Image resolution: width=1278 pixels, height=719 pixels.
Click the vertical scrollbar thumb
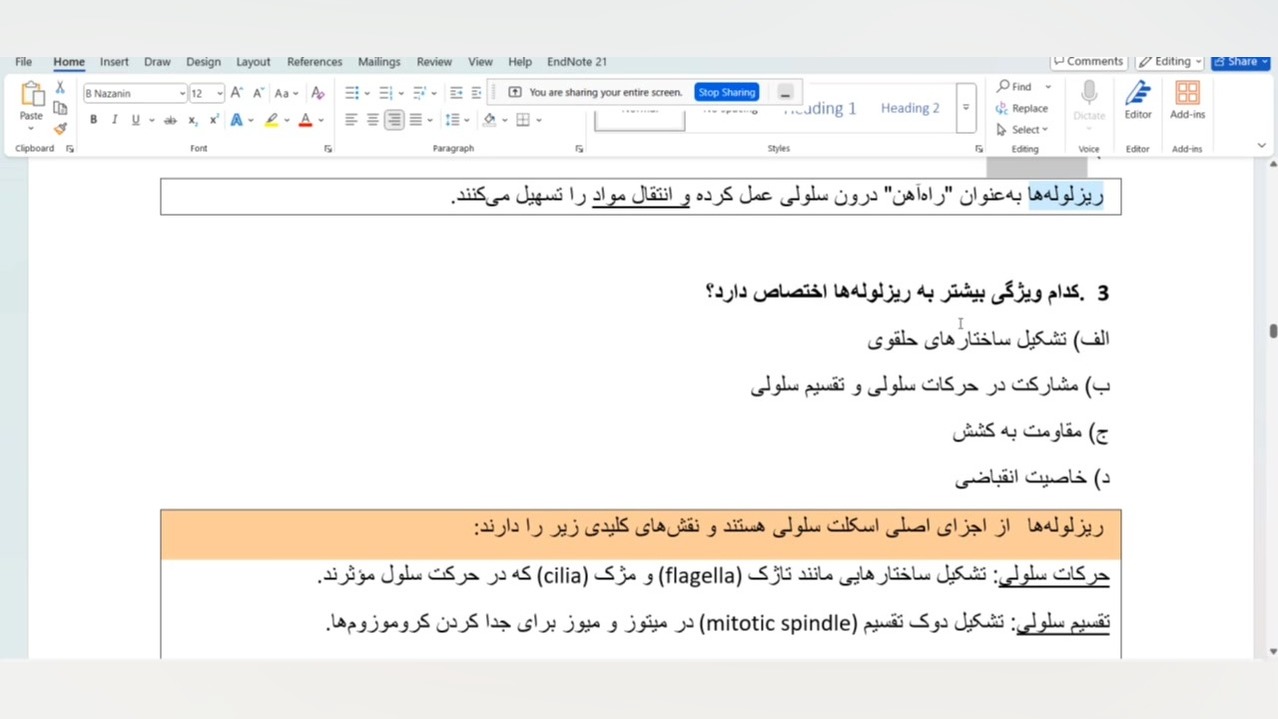1272,331
